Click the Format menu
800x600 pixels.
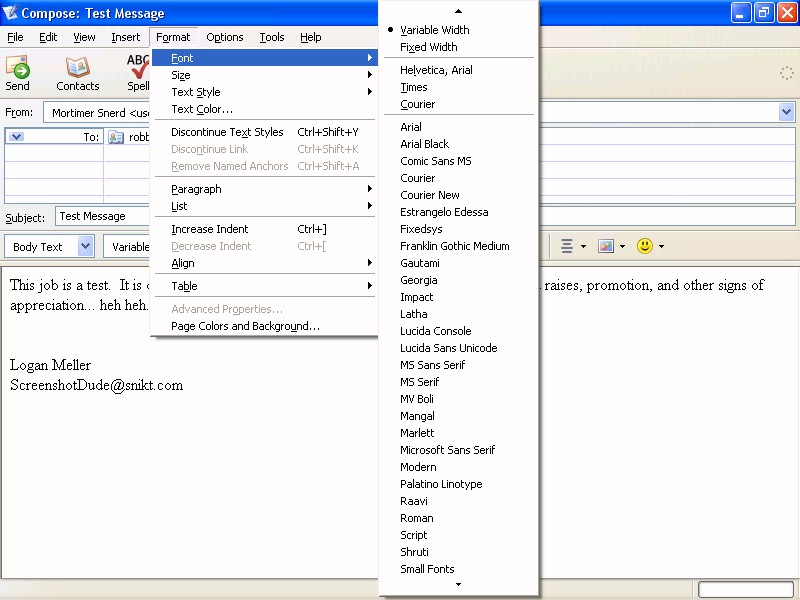click(x=173, y=37)
